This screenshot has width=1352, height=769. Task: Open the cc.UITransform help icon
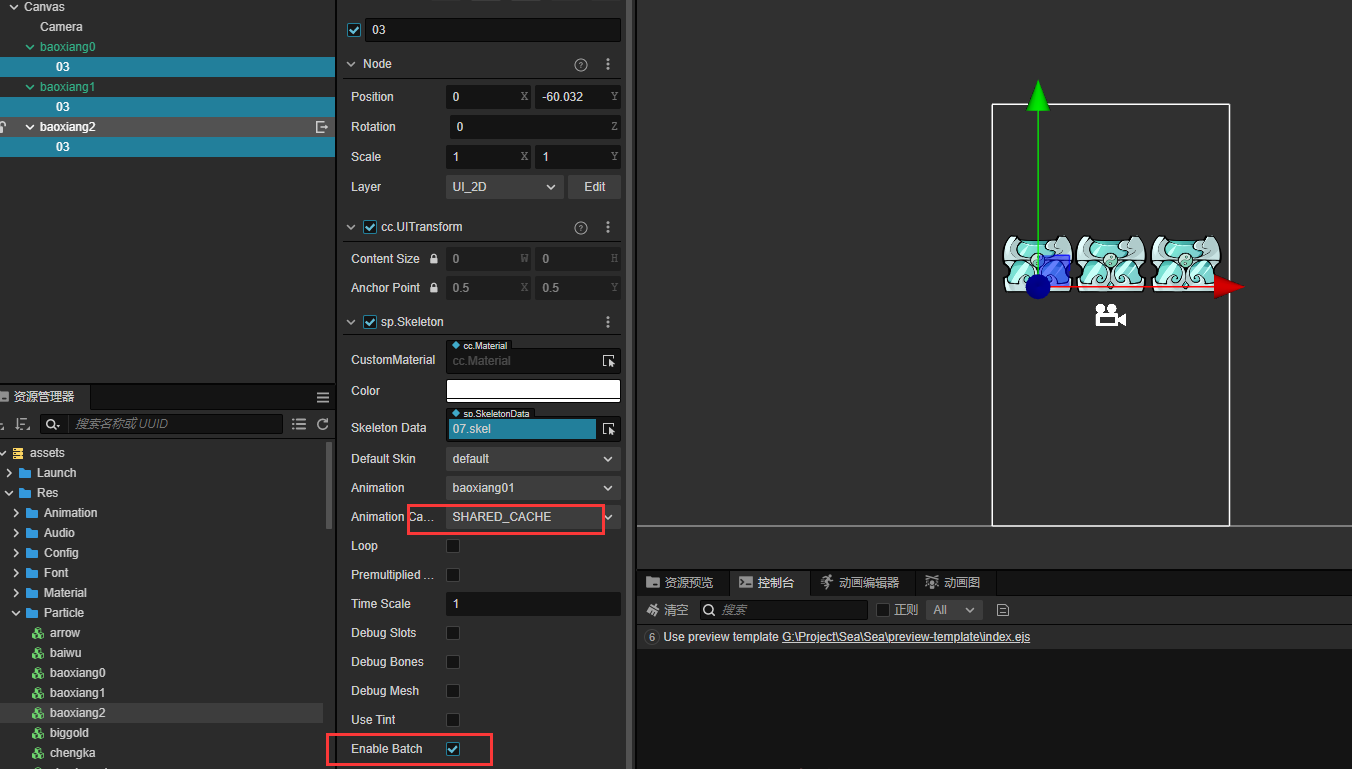click(581, 228)
